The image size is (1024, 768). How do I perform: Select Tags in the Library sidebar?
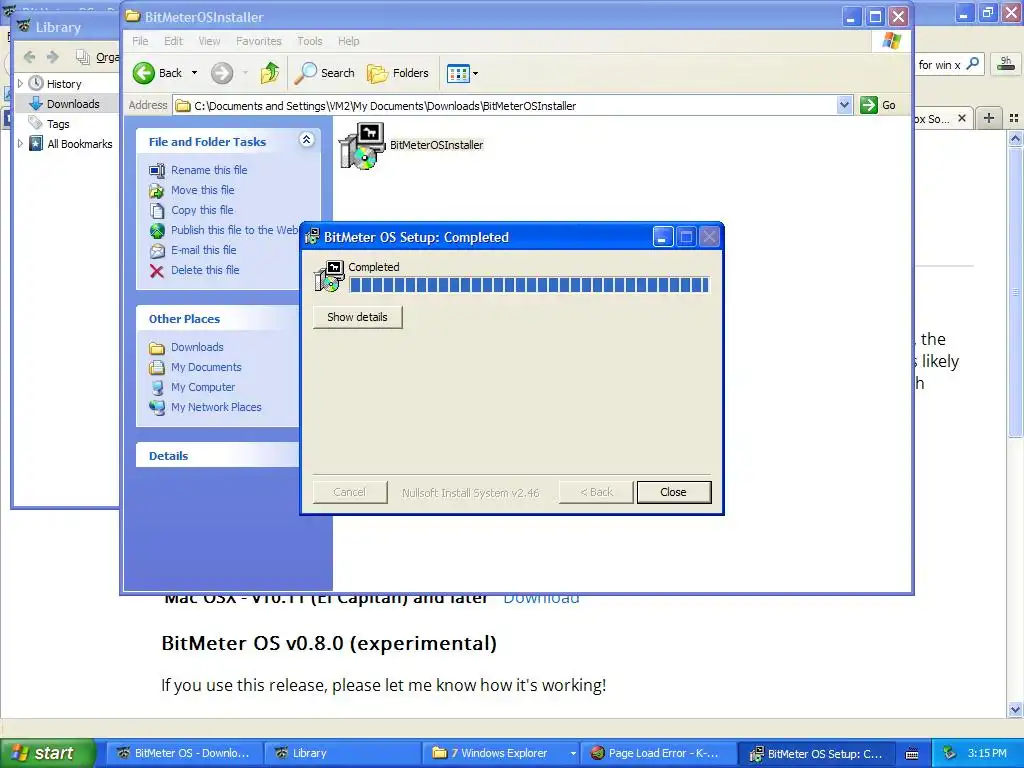(57, 124)
